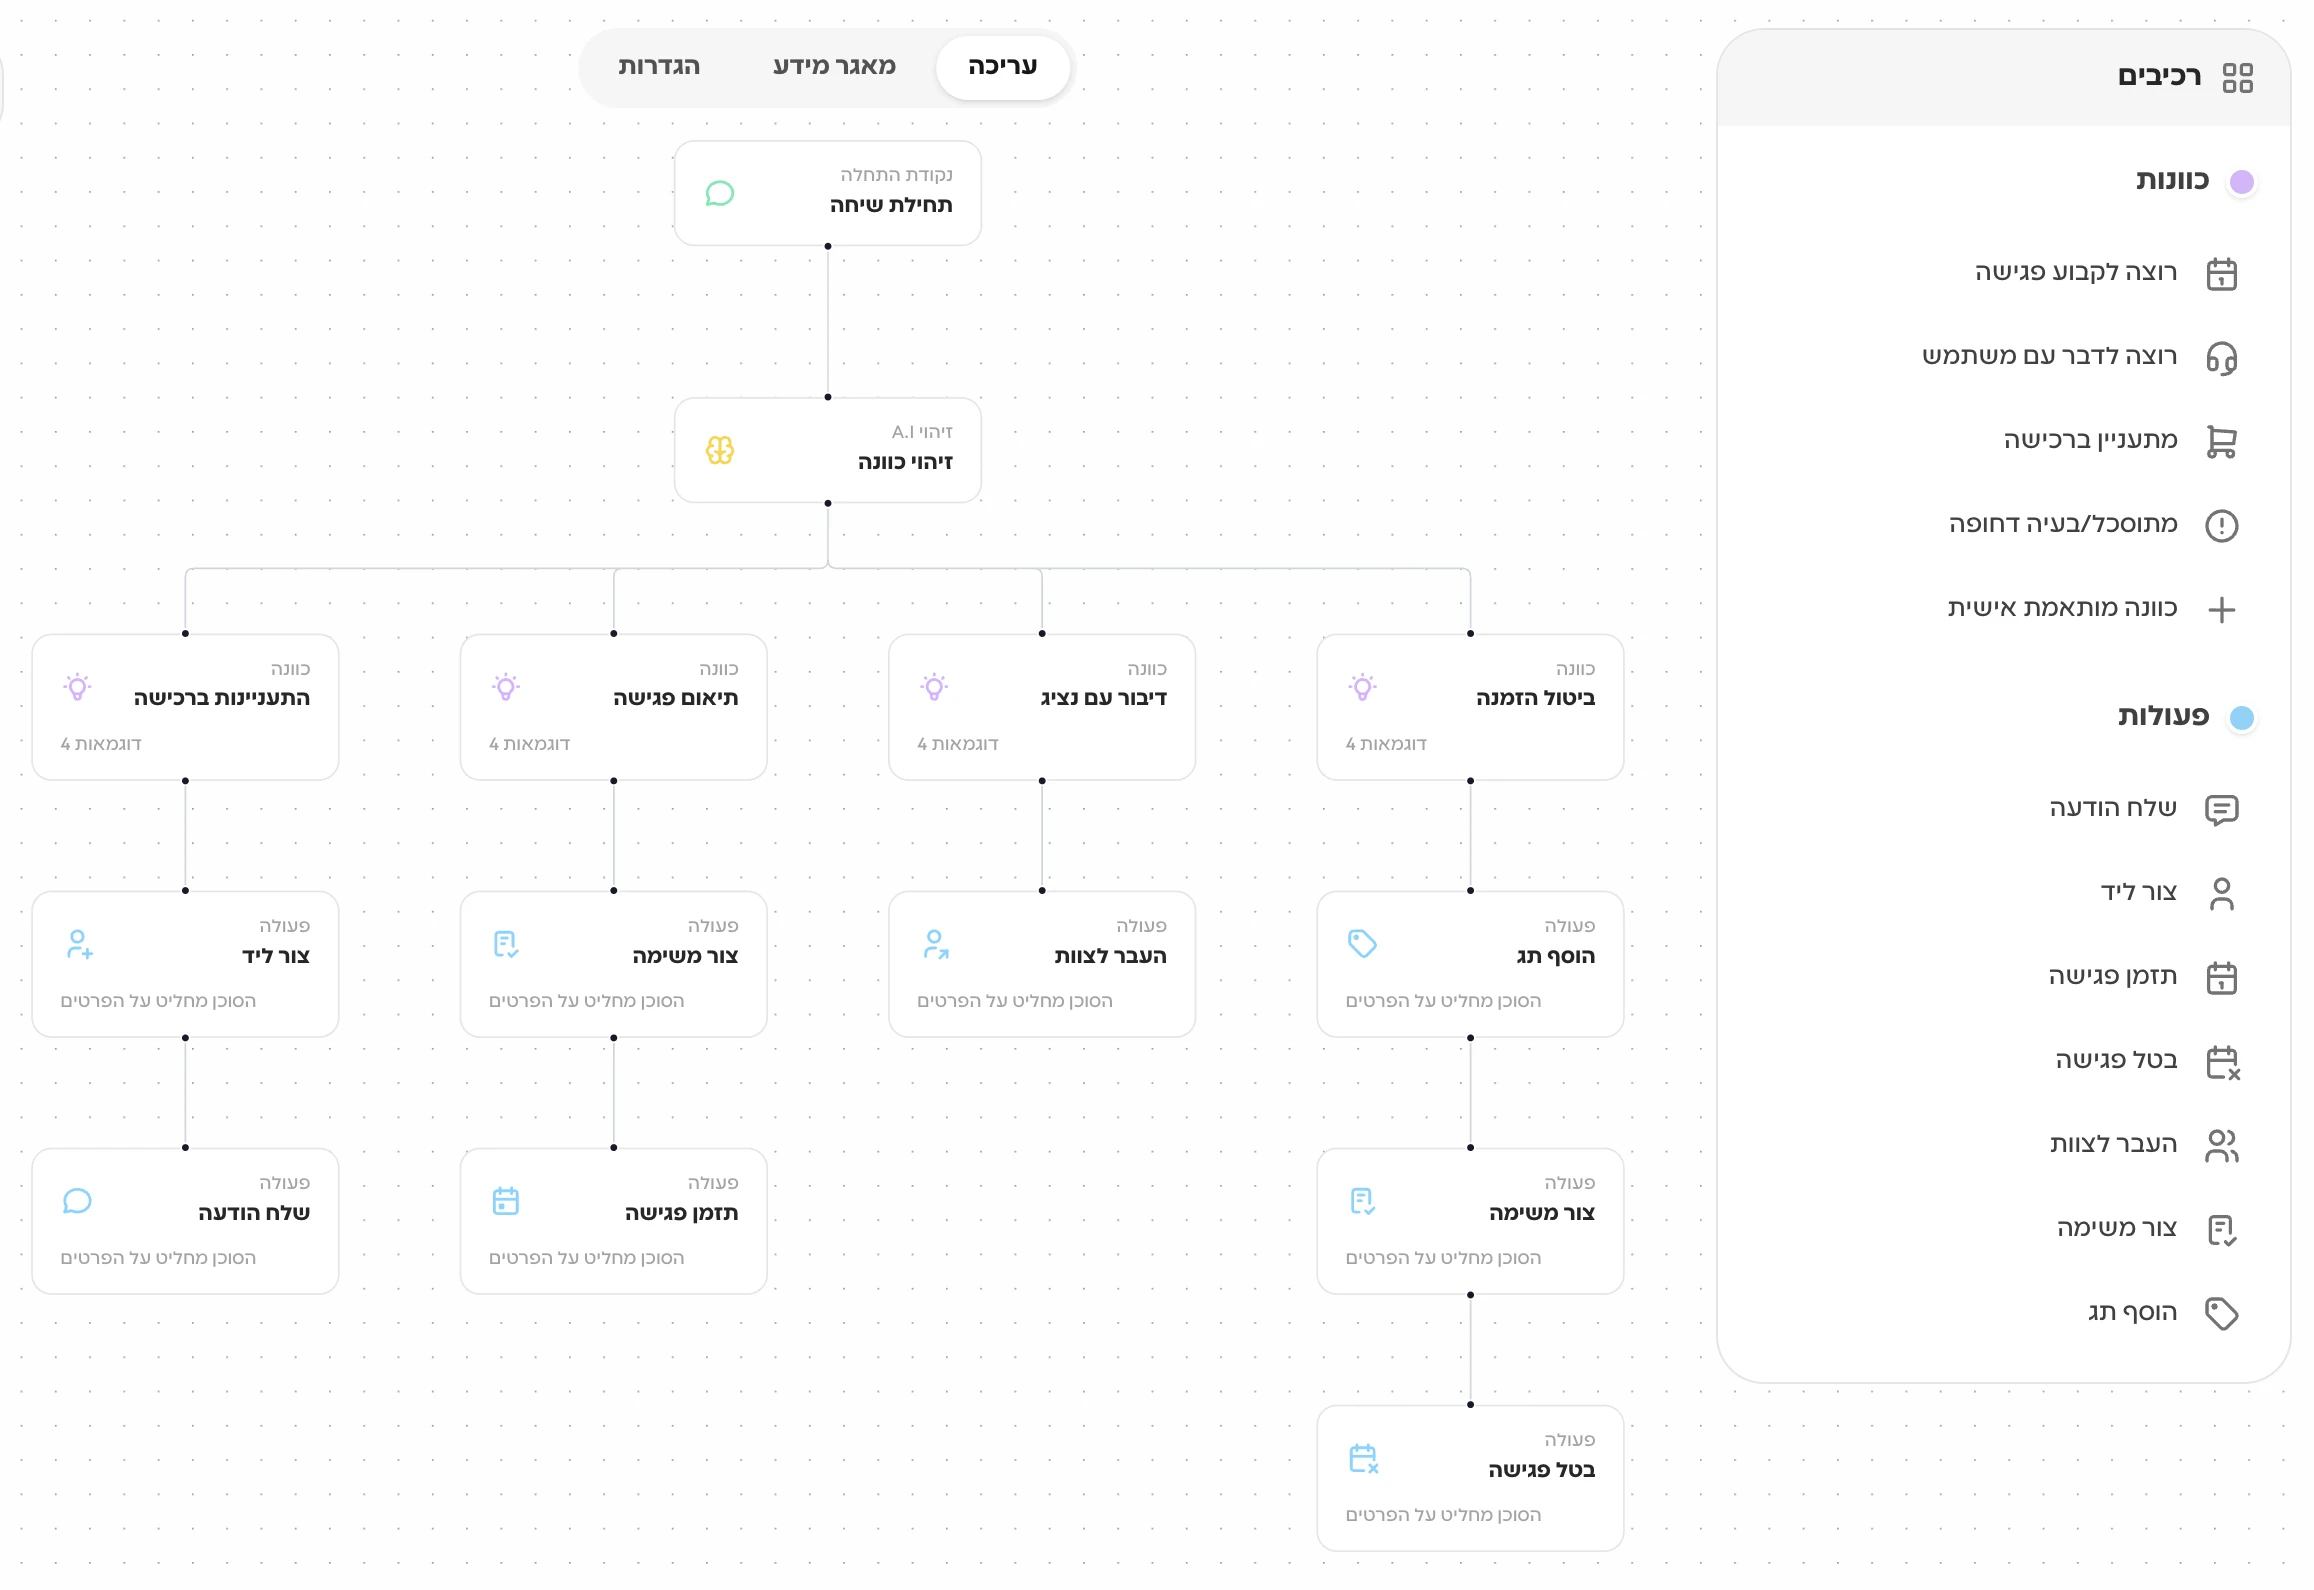The width and height of the screenshot is (2314, 1590).
Task: Click chat bubble icon on תחילת שיחה node
Action: 720,193
